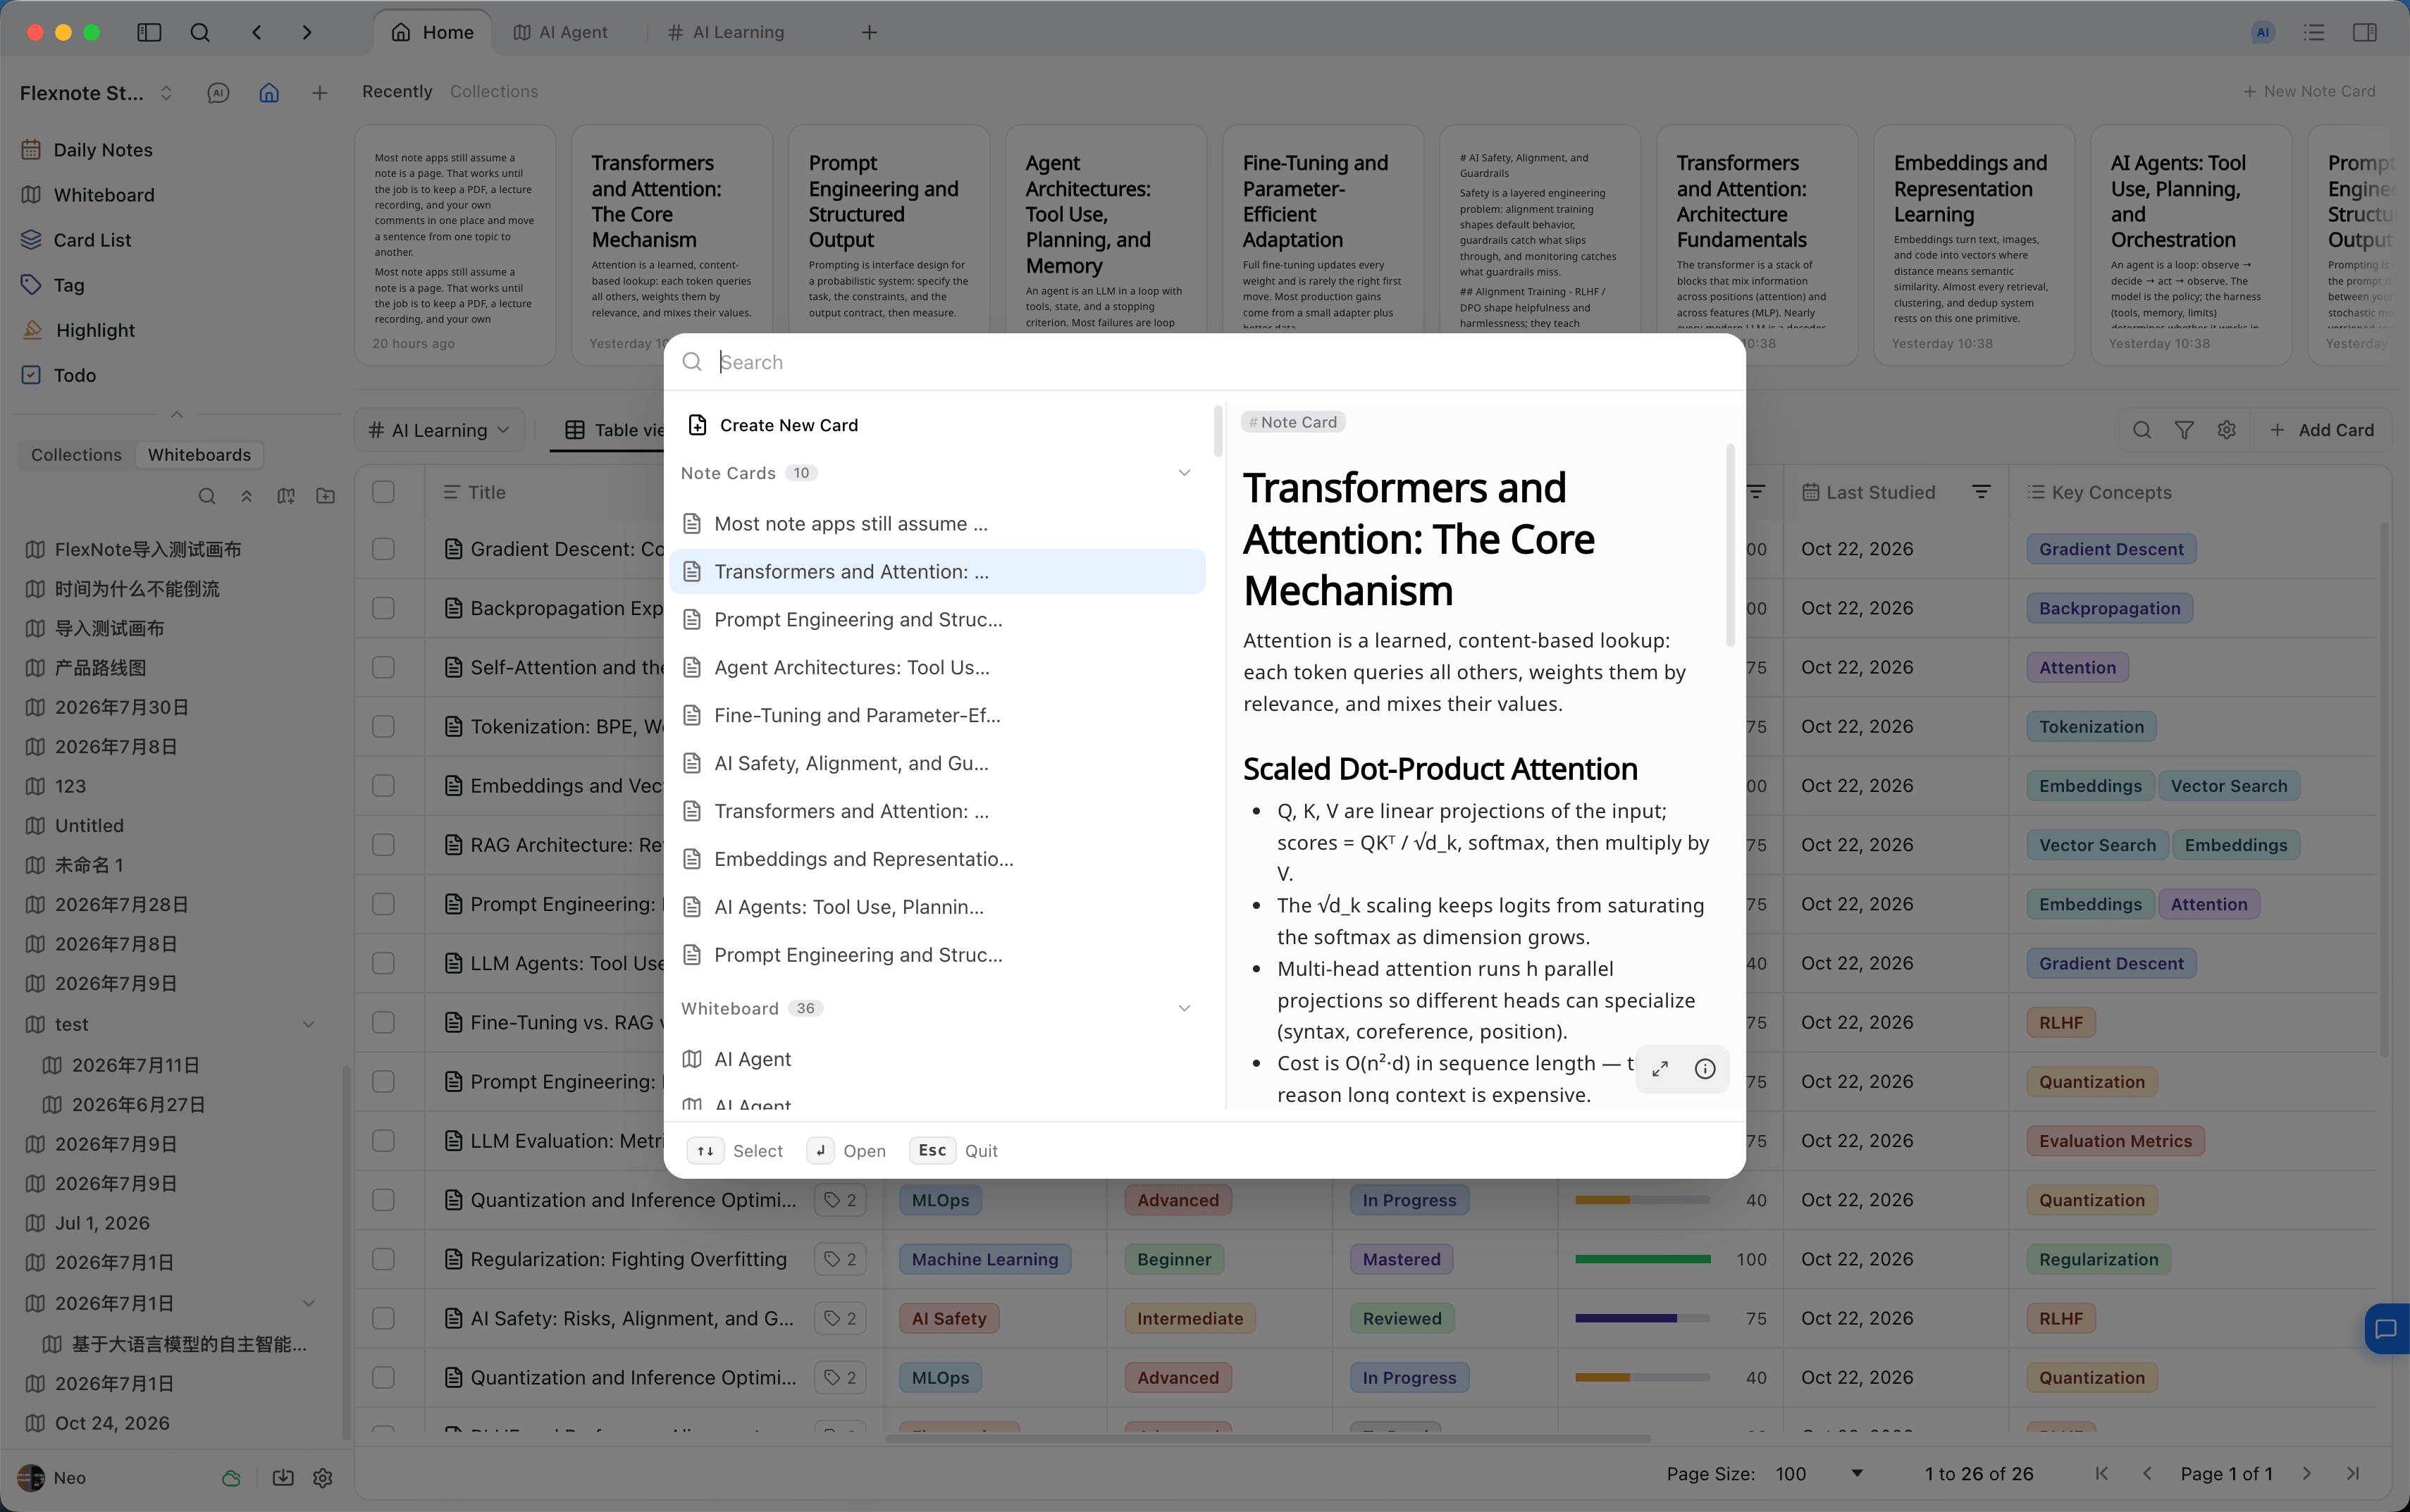Select the Collections tab in sidebar
The image size is (2410, 1512).
click(76, 455)
